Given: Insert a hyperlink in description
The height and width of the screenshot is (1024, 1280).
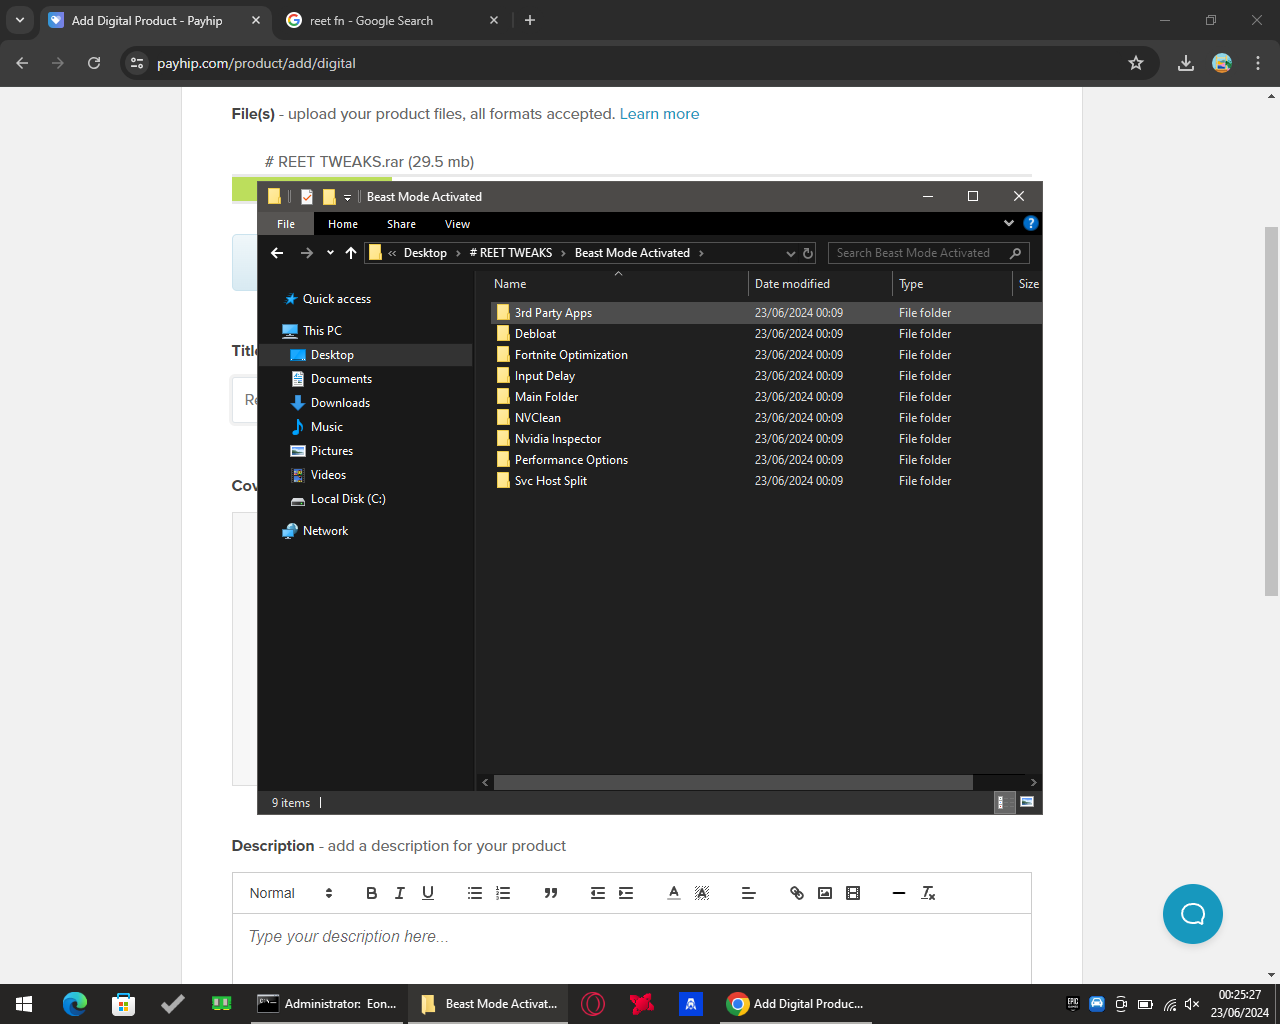Looking at the screenshot, I should 797,893.
